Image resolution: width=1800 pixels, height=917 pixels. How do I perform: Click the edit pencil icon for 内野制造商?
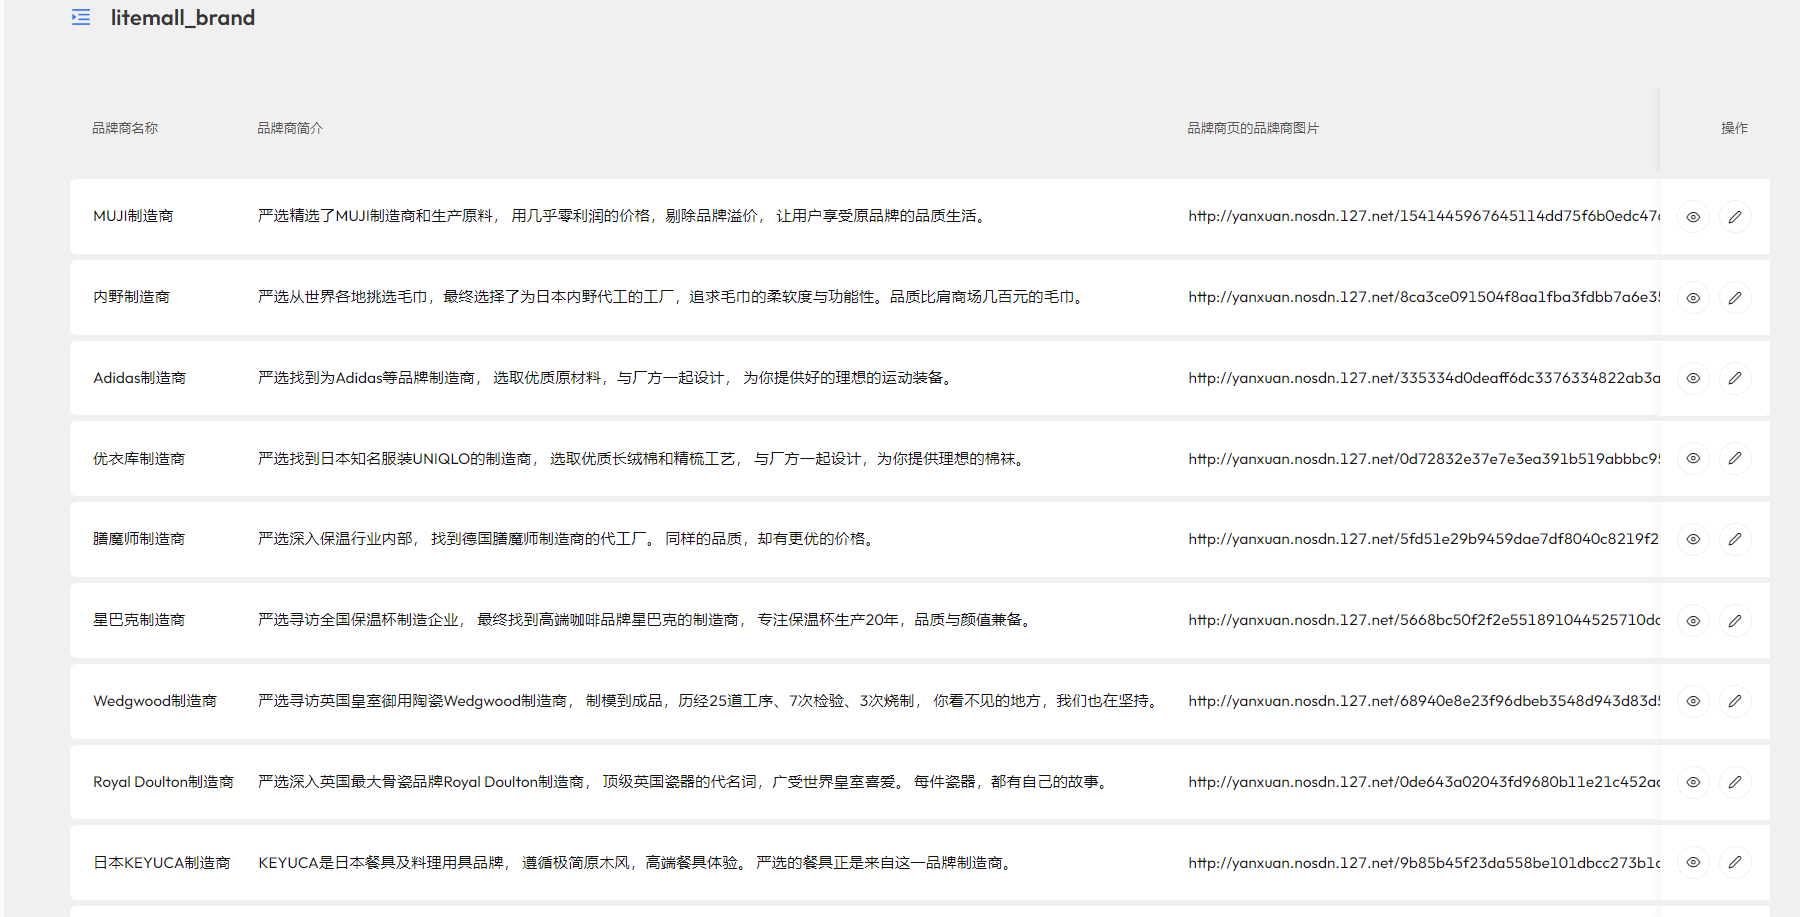pyautogui.click(x=1735, y=297)
